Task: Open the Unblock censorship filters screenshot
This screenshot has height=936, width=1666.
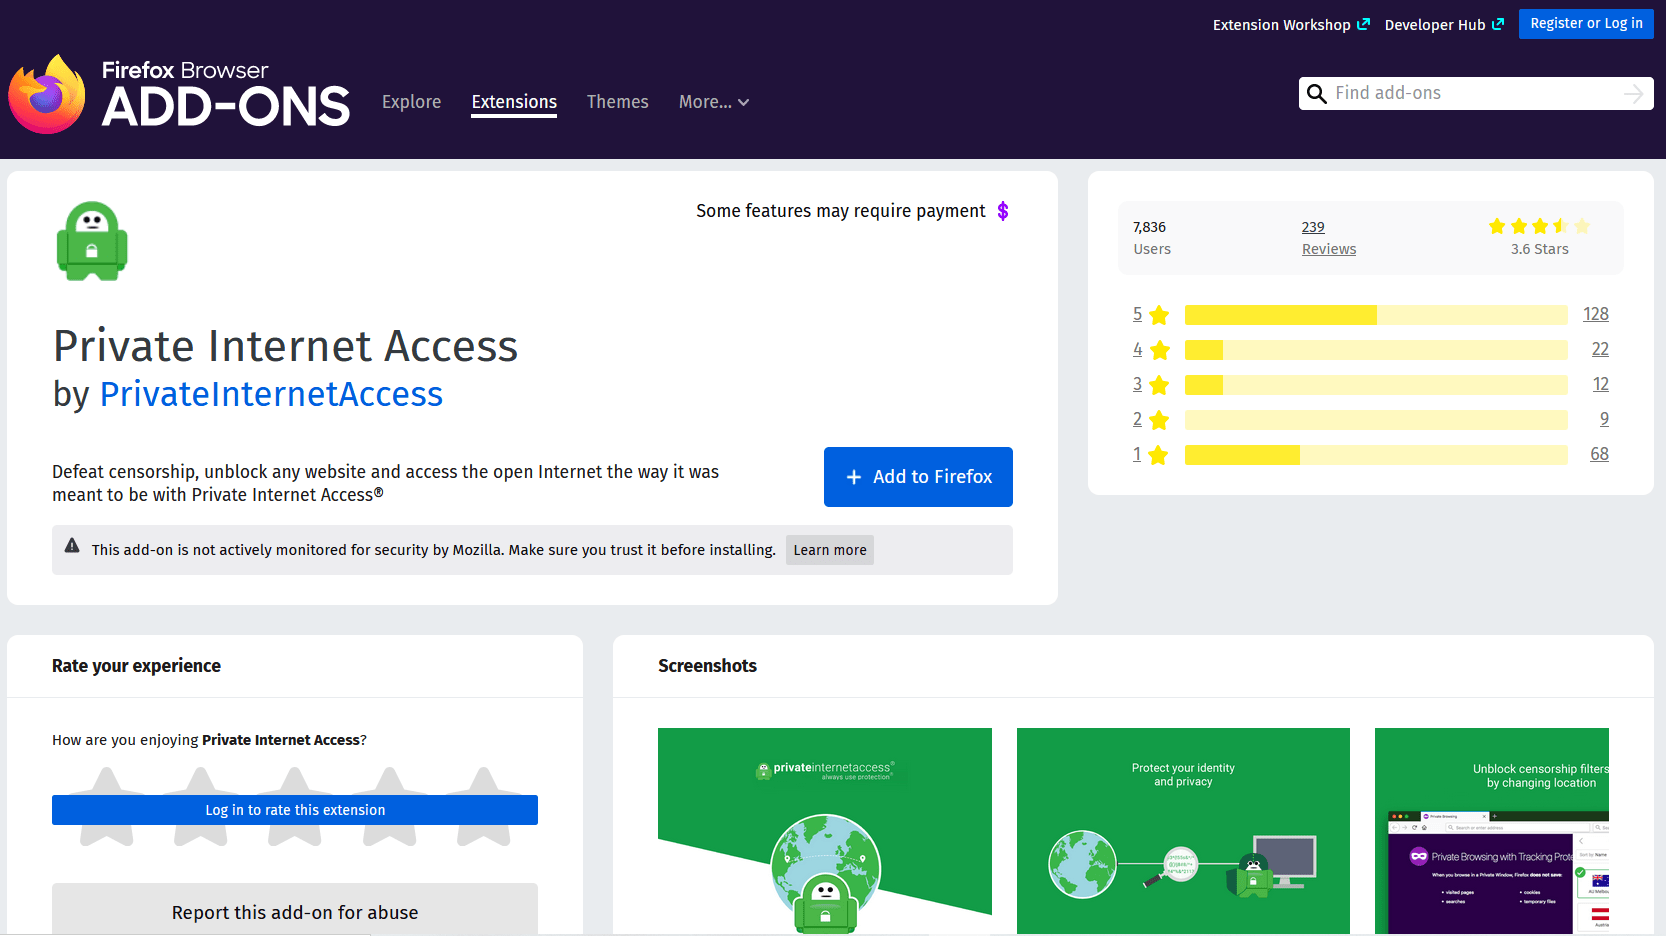Action: click(x=1492, y=831)
